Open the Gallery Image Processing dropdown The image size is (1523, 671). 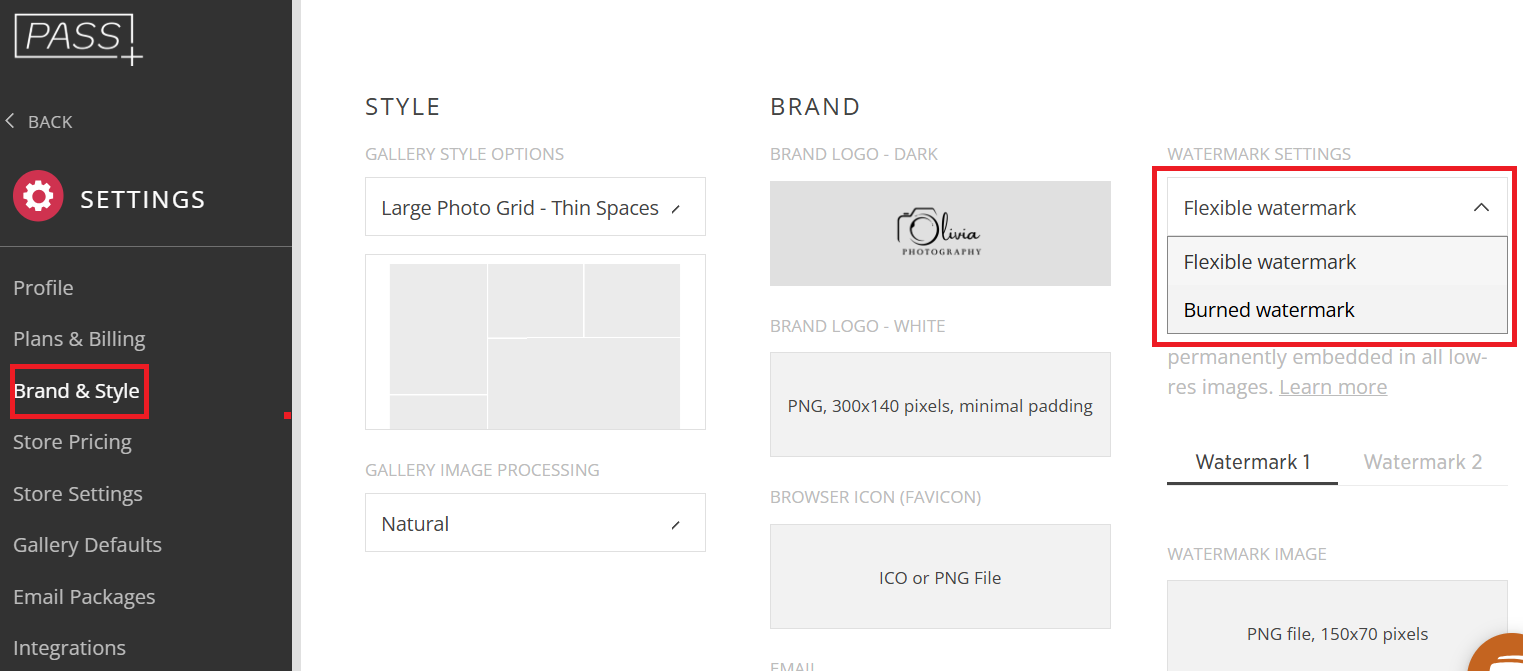pyautogui.click(x=535, y=523)
